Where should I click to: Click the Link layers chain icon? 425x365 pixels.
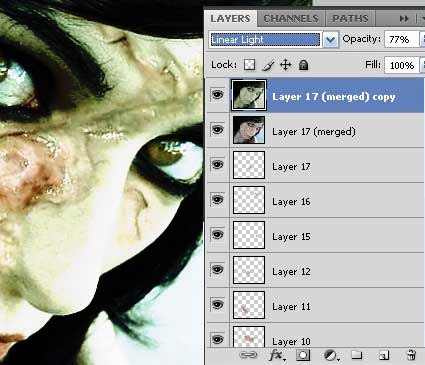tap(248, 355)
